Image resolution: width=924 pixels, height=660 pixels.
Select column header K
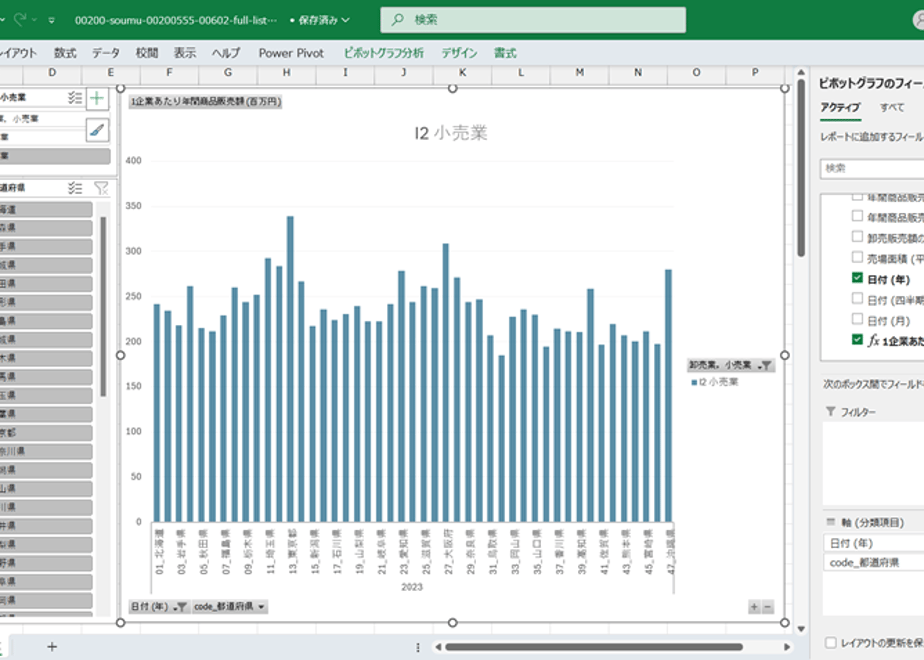point(463,72)
